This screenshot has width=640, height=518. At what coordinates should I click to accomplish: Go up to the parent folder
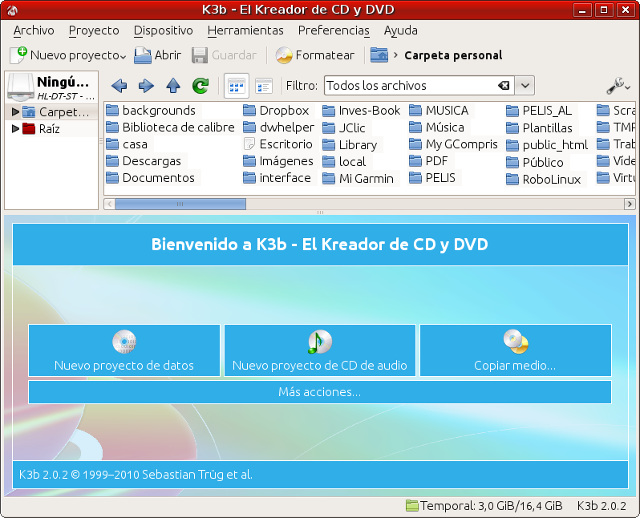[x=173, y=86]
